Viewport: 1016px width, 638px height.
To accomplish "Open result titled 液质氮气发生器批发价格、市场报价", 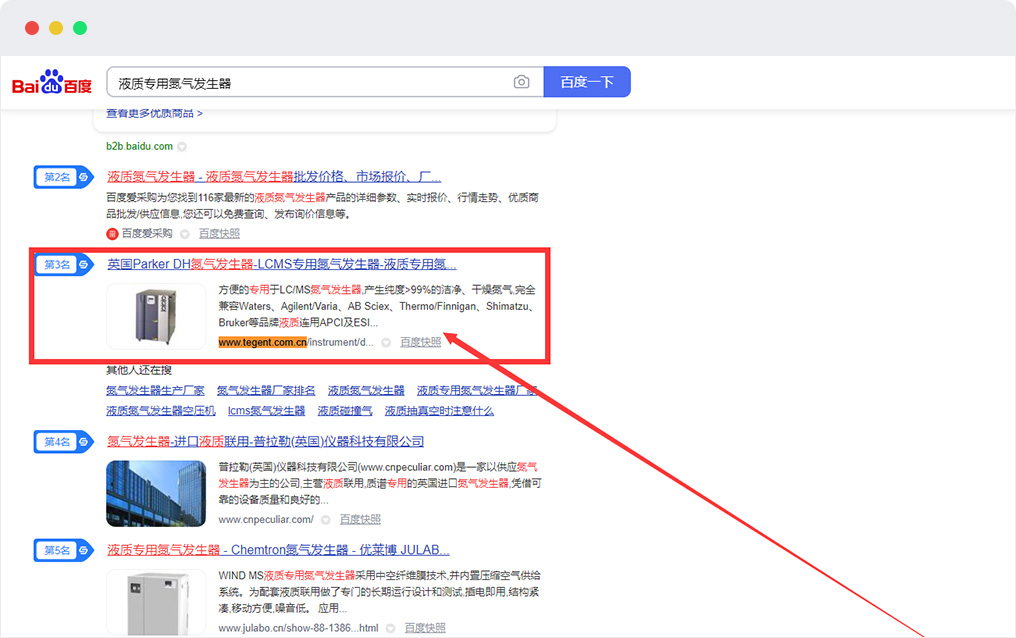I will click(x=274, y=177).
